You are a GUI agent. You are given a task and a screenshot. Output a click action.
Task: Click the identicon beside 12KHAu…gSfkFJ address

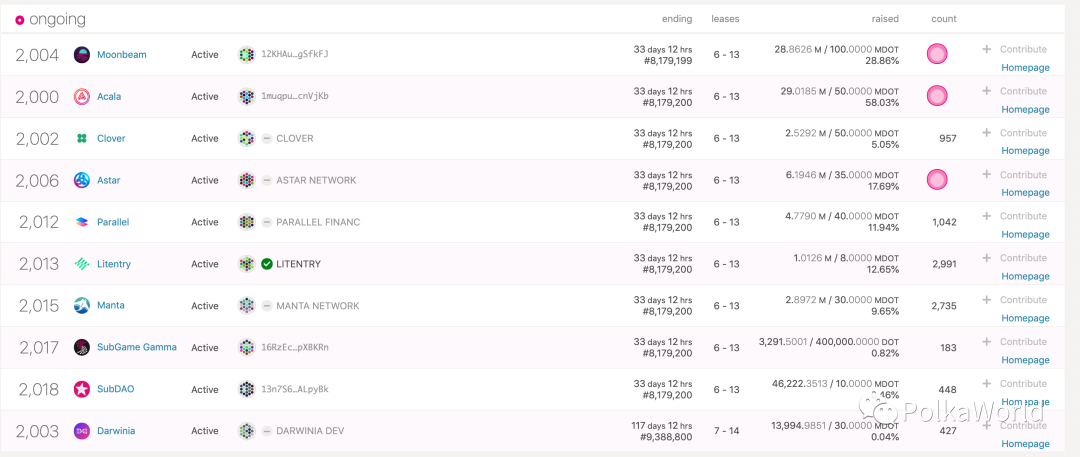[246, 55]
